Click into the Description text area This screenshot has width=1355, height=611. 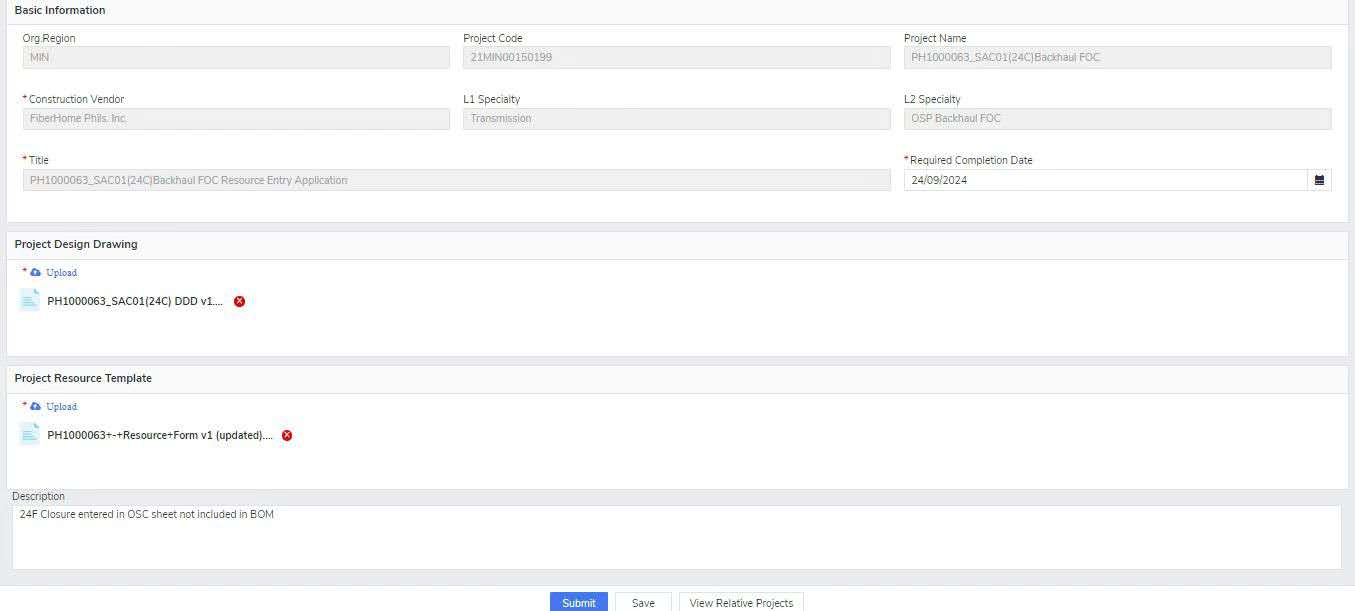(677, 537)
